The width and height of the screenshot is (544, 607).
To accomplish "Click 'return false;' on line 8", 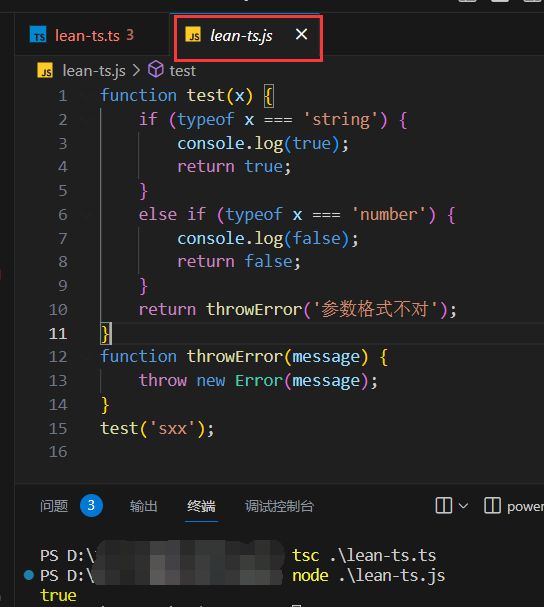I will click(x=239, y=262).
